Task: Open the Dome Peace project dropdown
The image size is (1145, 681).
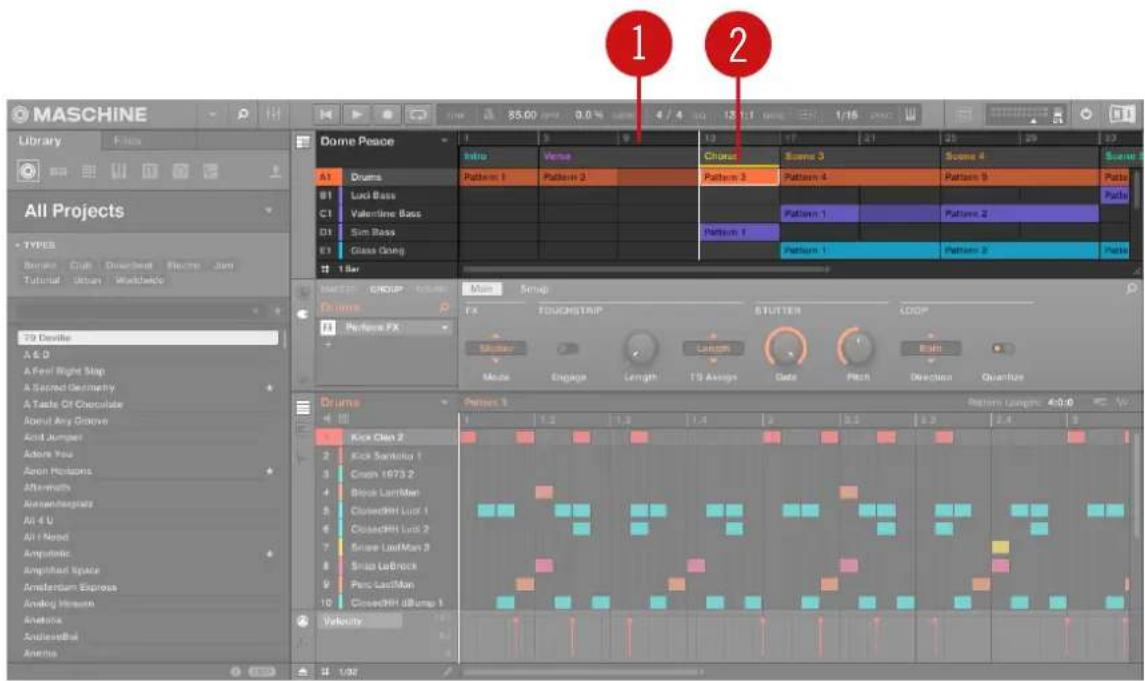Action: (444, 140)
